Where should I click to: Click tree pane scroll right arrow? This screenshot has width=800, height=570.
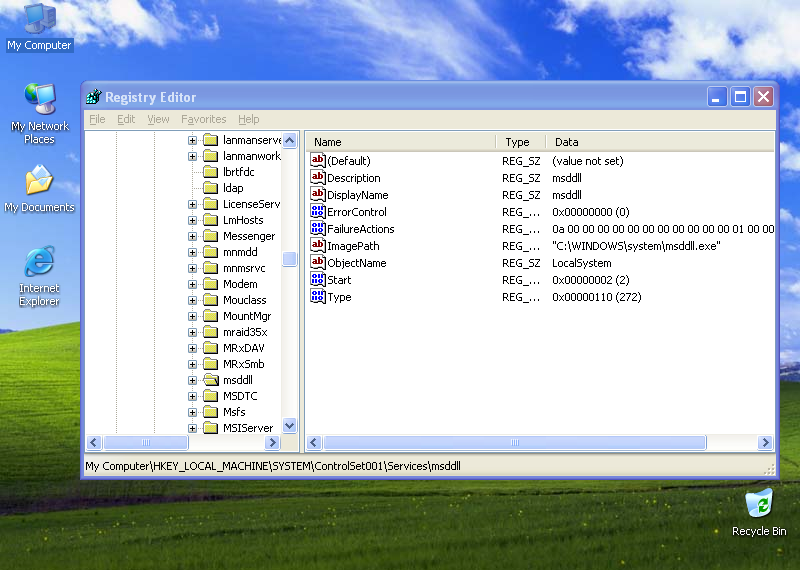coord(272,442)
